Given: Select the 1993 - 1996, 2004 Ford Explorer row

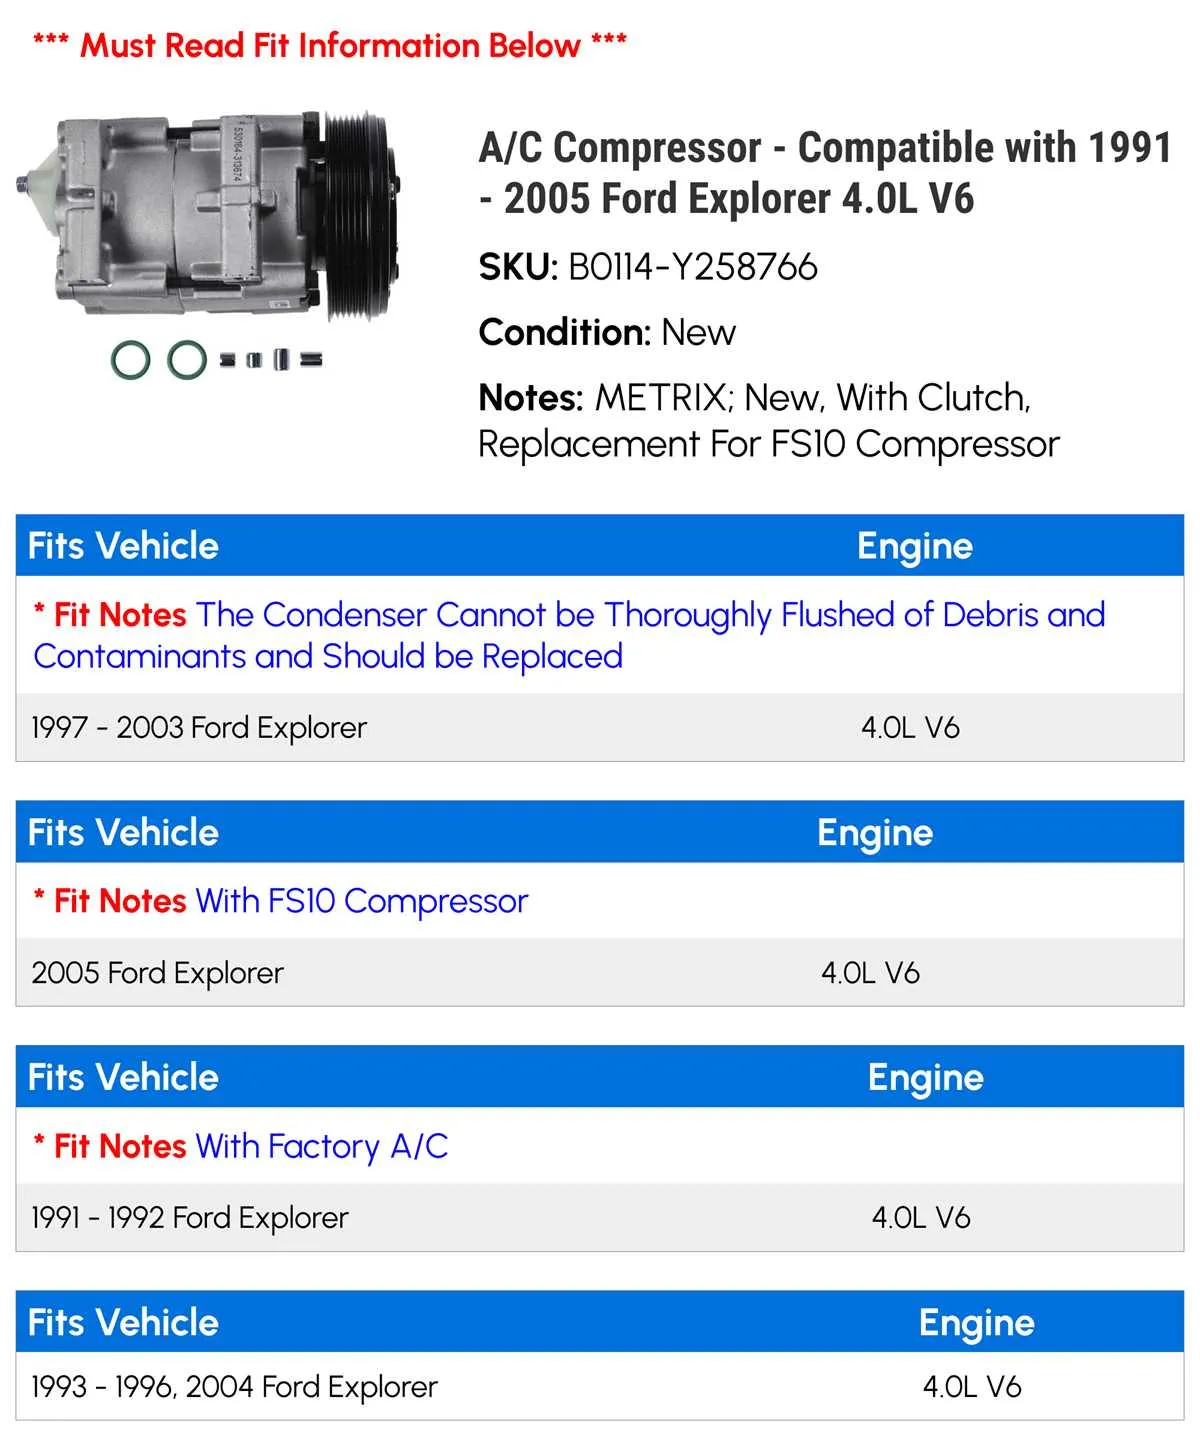Looking at the screenshot, I should coord(600,1386).
